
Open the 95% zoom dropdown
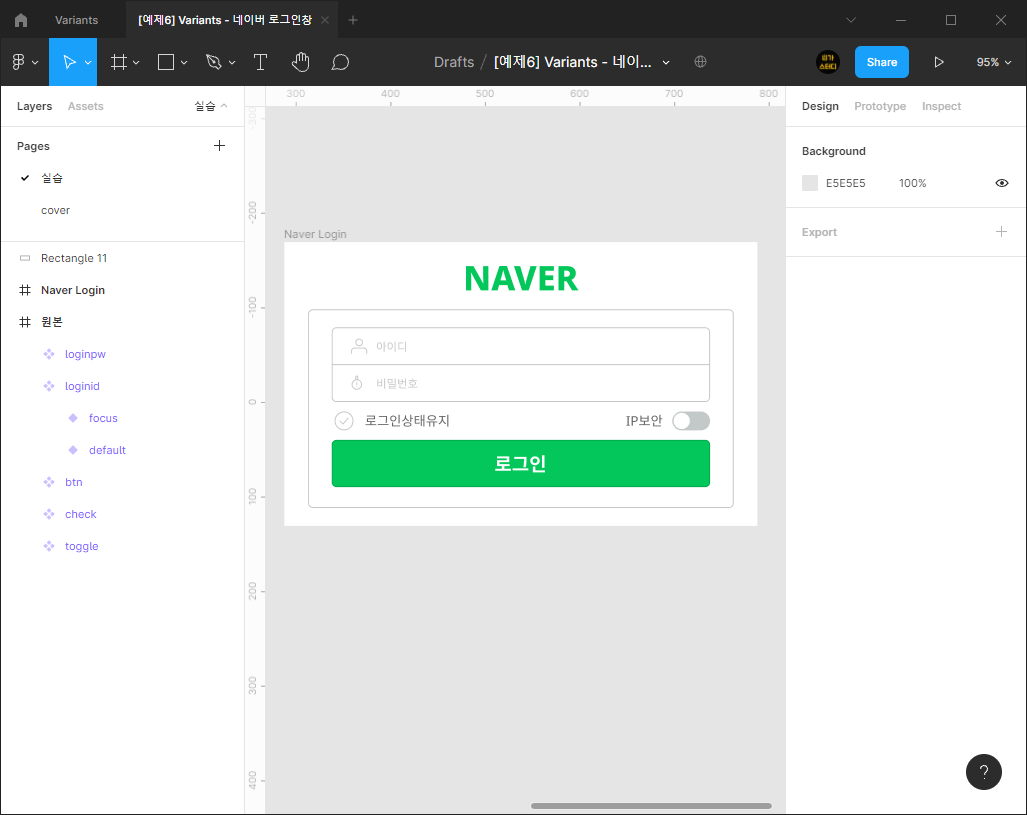point(994,62)
